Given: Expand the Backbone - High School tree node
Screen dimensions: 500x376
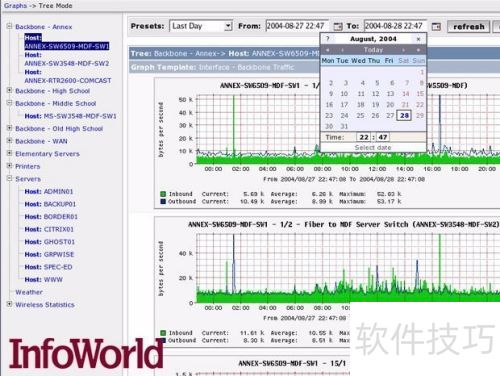Looking at the screenshot, I should [x=9, y=90].
